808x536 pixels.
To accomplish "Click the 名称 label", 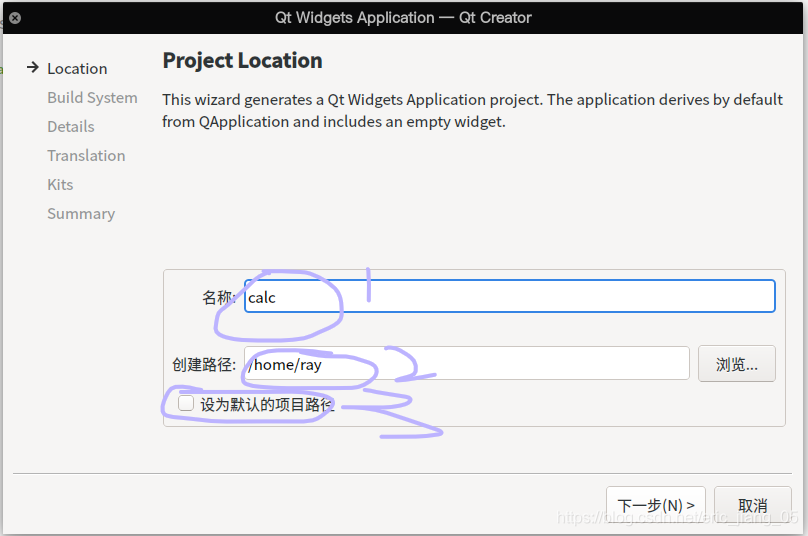I will point(218,297).
